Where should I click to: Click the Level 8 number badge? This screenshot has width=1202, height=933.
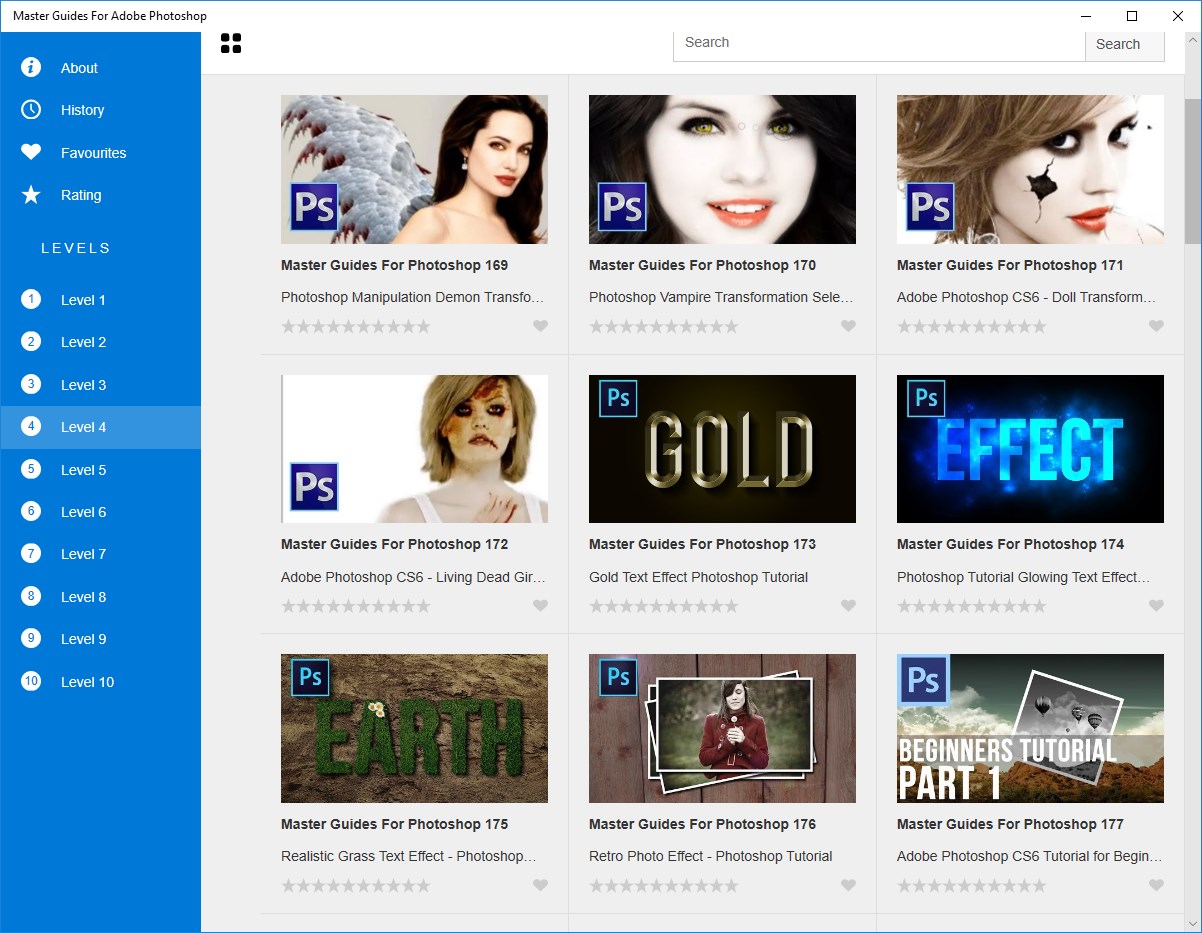tap(31, 596)
